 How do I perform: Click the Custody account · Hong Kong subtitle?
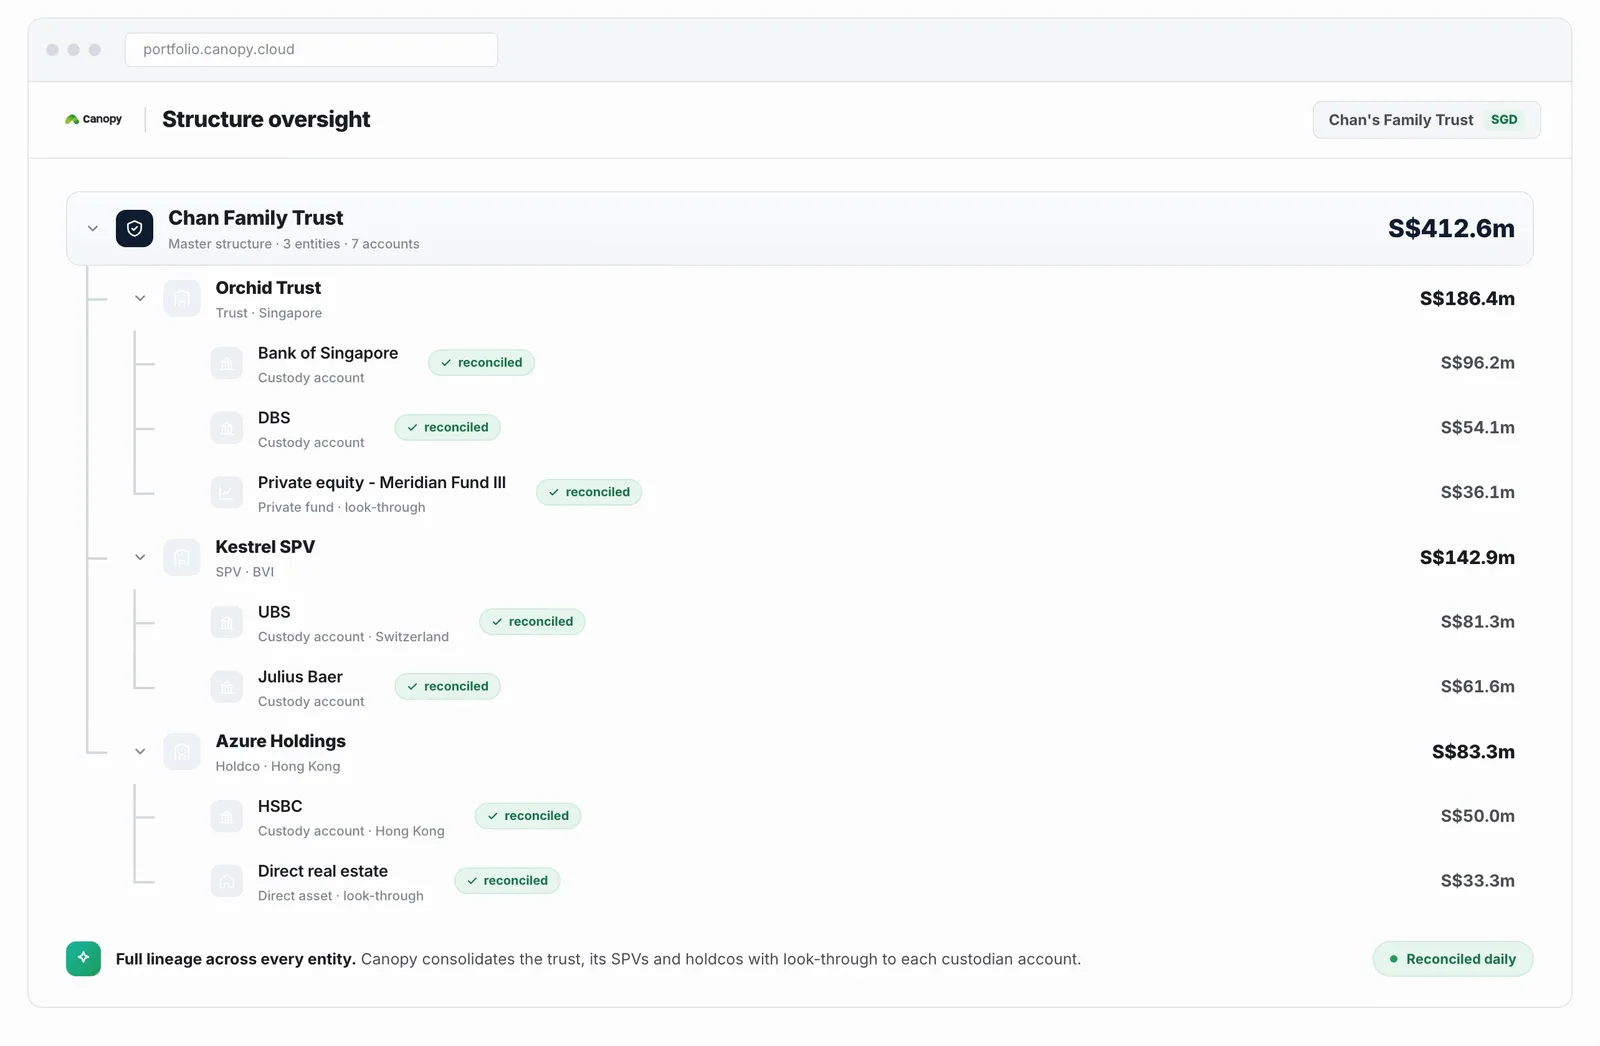click(x=351, y=831)
